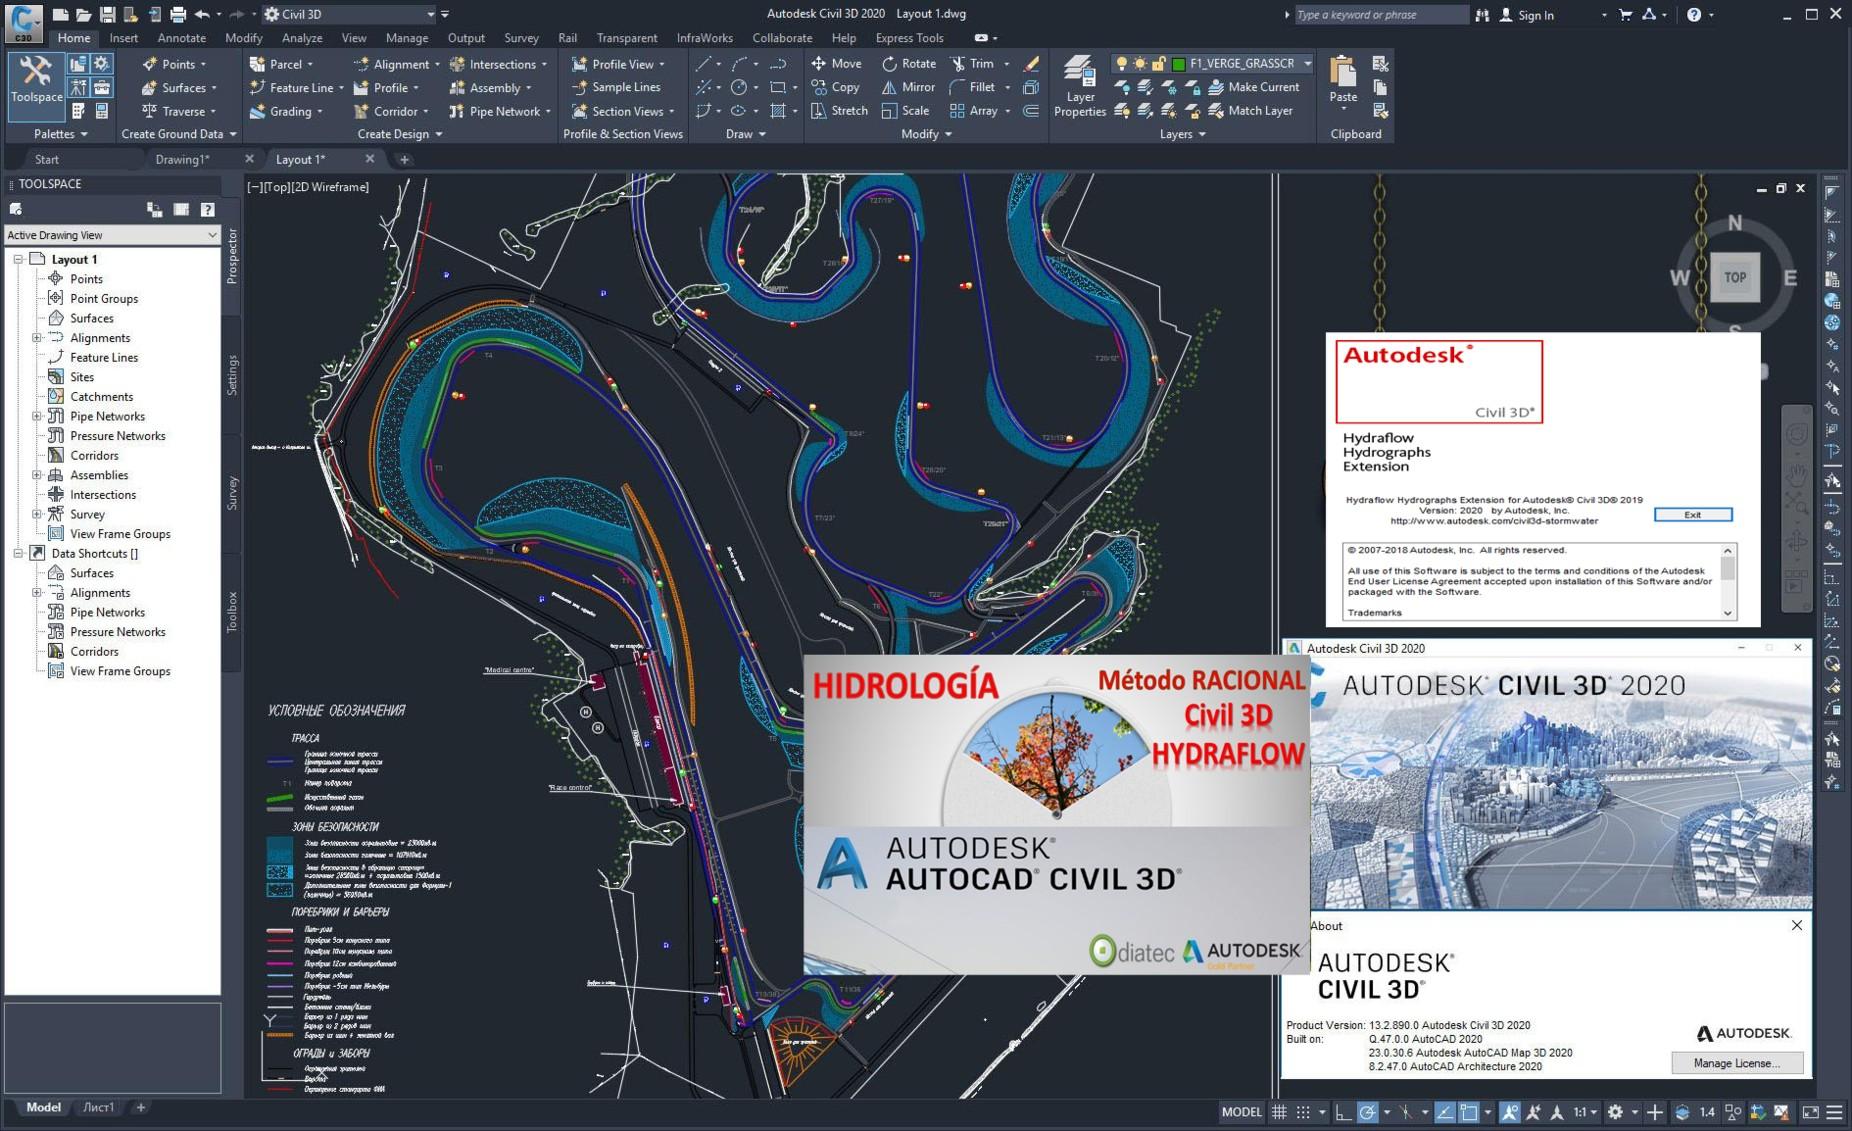
Task: Click Exit in Hydraflow about dialog
Action: 1692,515
